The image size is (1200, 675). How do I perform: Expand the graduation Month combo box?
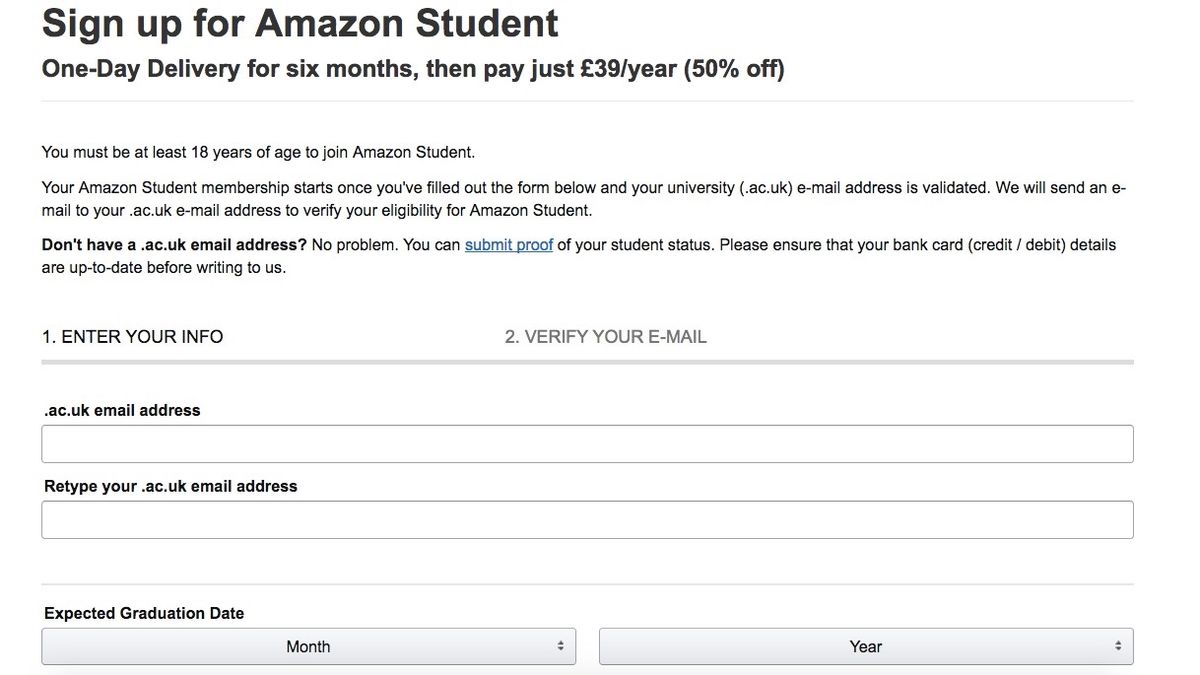308,646
